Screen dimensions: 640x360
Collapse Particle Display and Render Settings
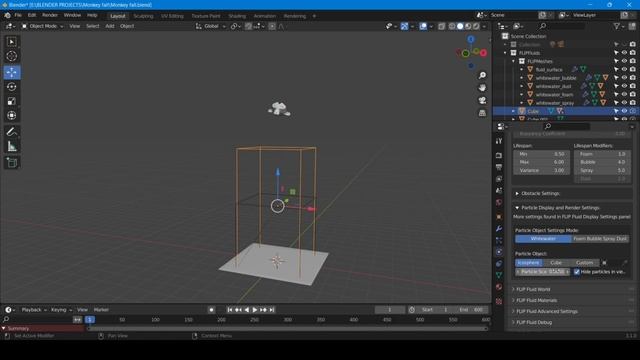click(560, 208)
